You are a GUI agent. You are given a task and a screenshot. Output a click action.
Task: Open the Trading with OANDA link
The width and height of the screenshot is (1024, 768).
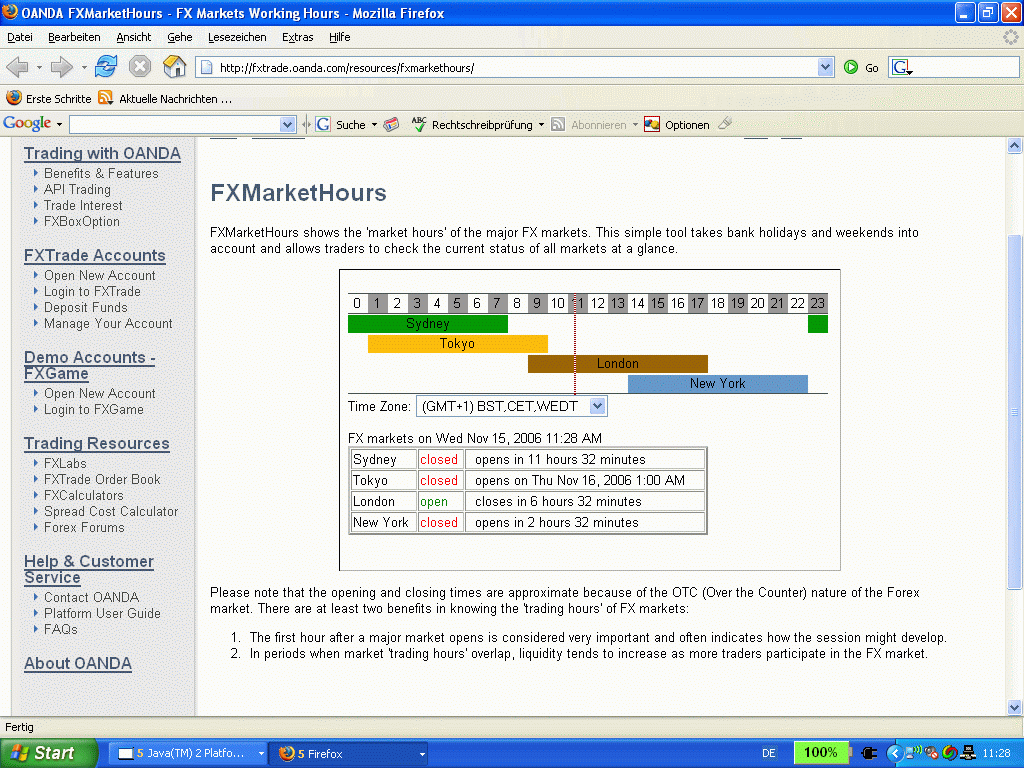pos(103,153)
